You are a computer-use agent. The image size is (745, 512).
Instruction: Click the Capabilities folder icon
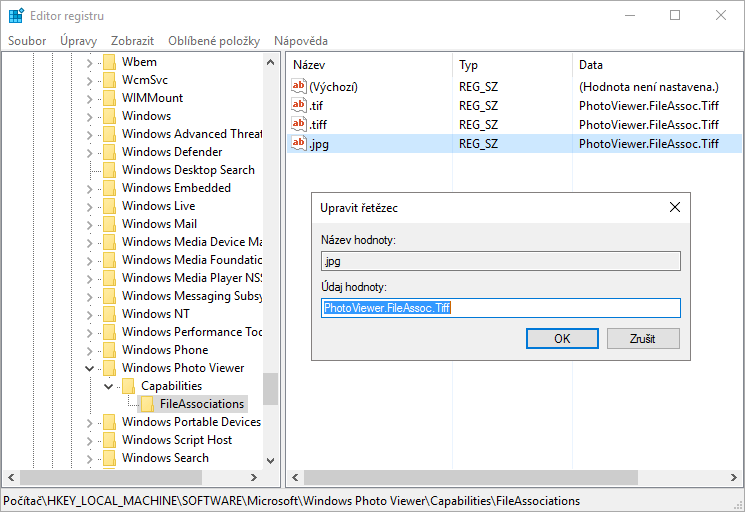pyautogui.click(x=128, y=386)
